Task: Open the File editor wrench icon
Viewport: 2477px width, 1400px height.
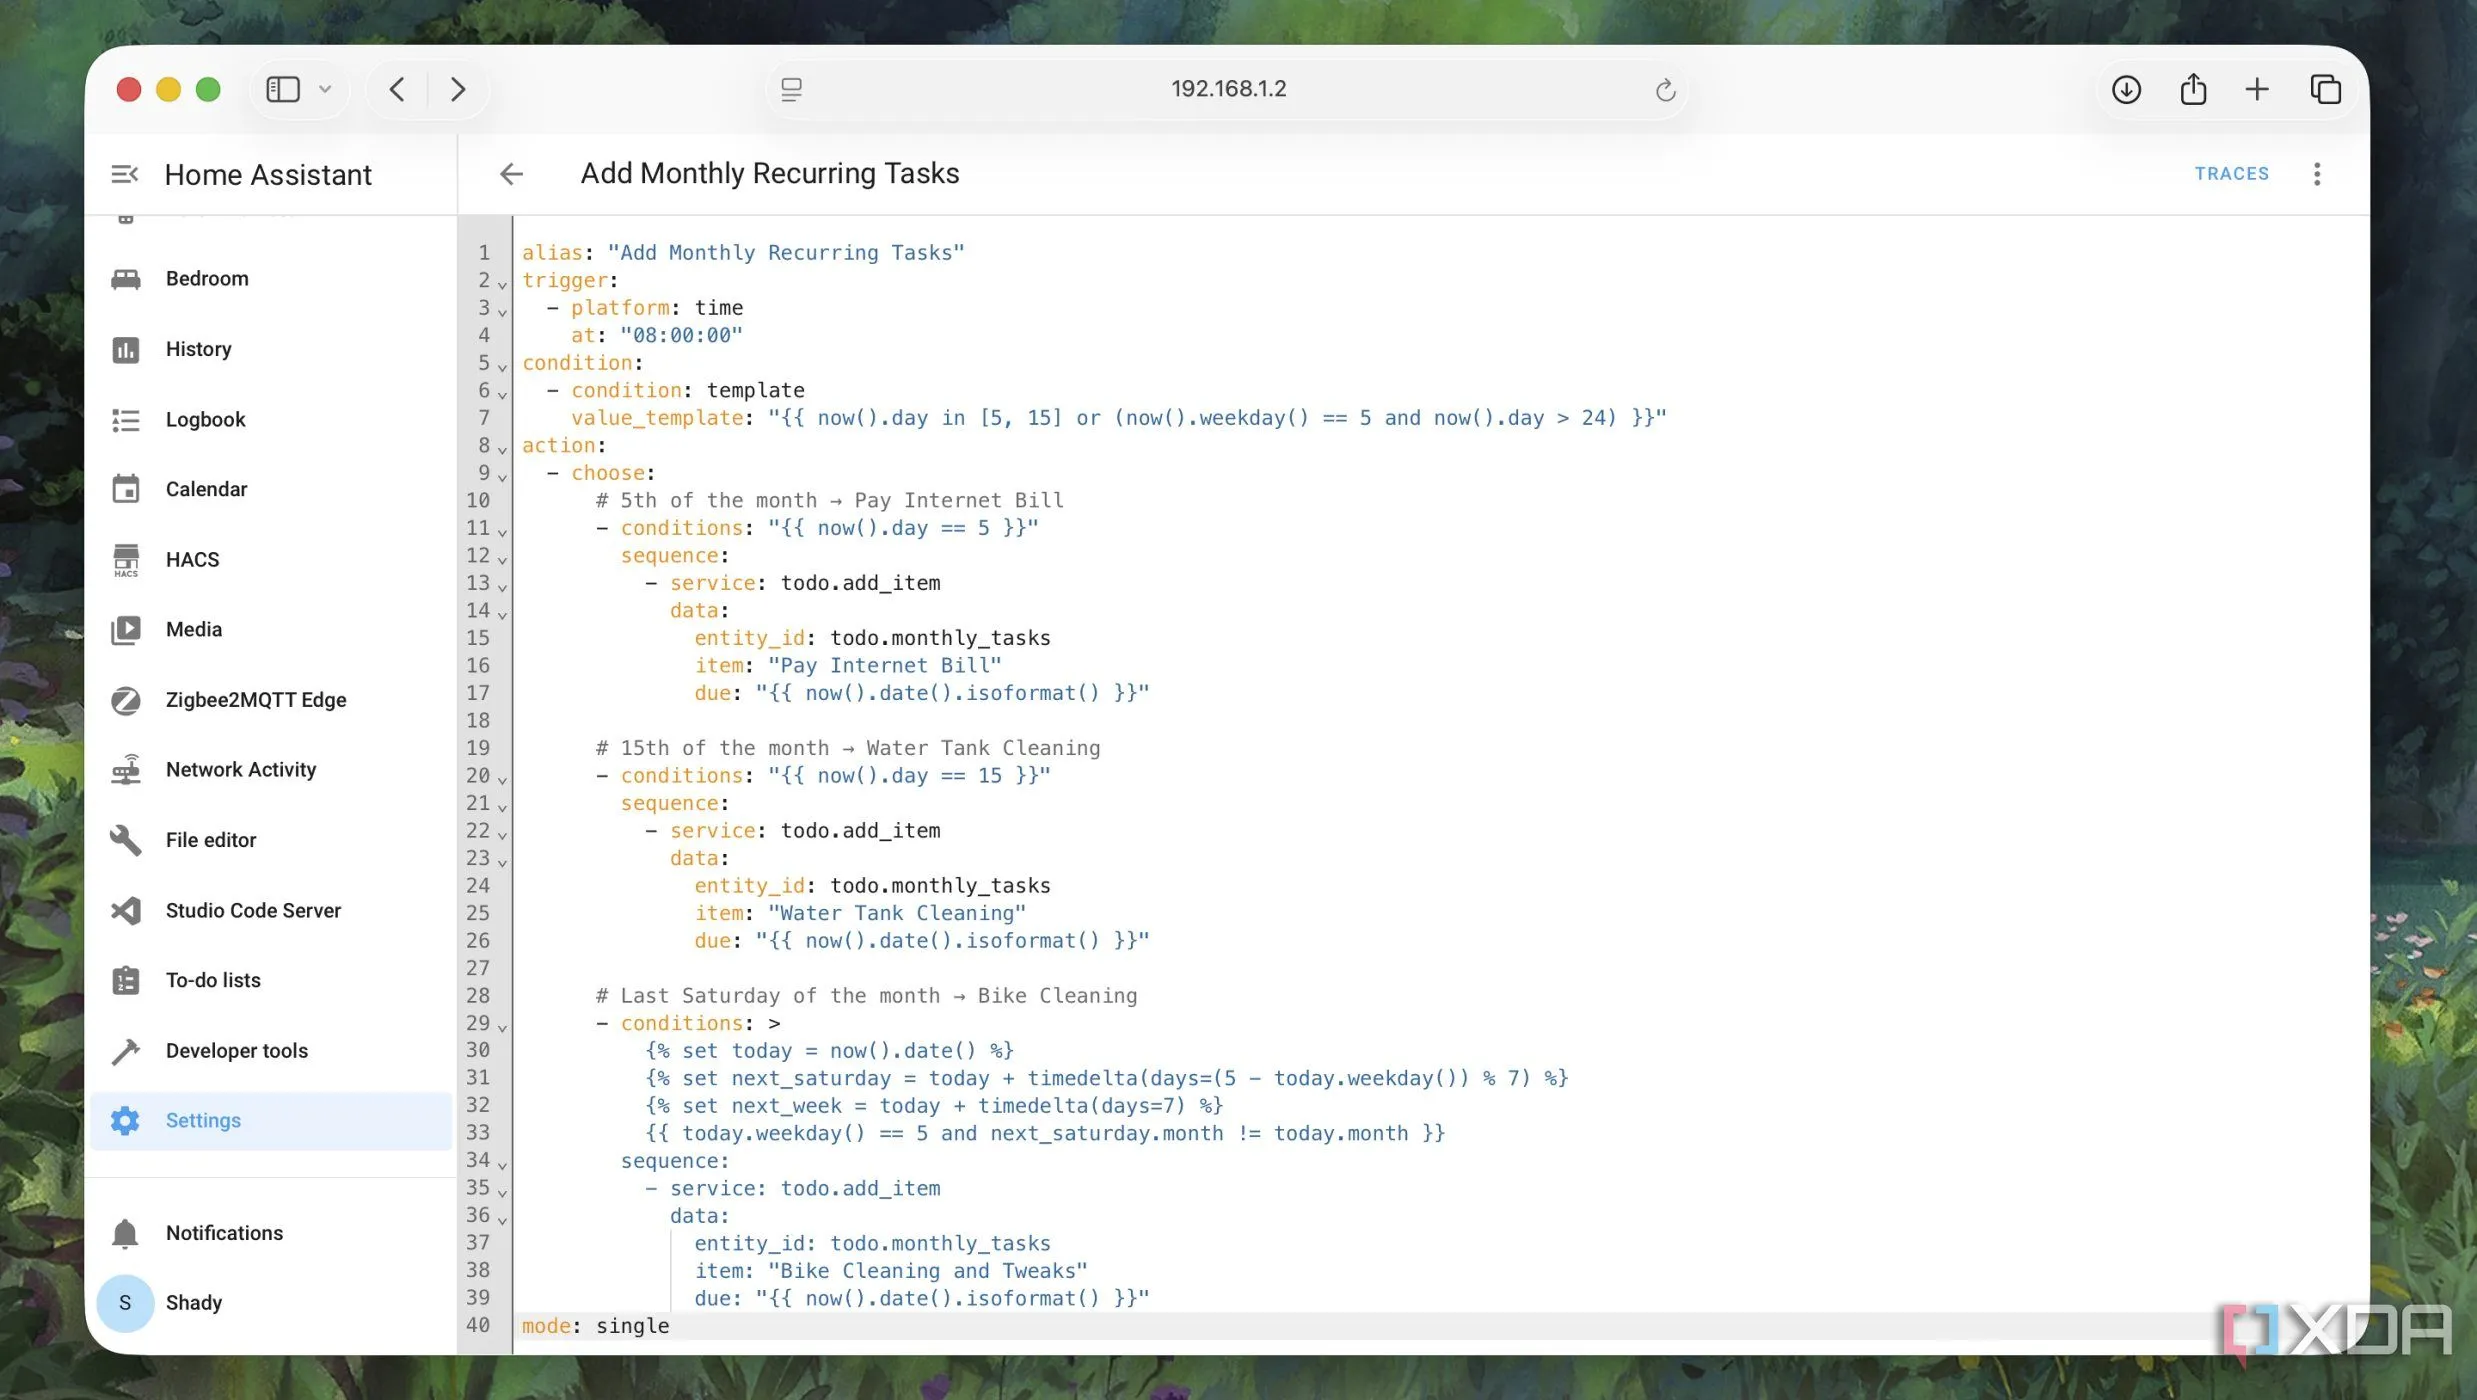Action: coord(126,840)
